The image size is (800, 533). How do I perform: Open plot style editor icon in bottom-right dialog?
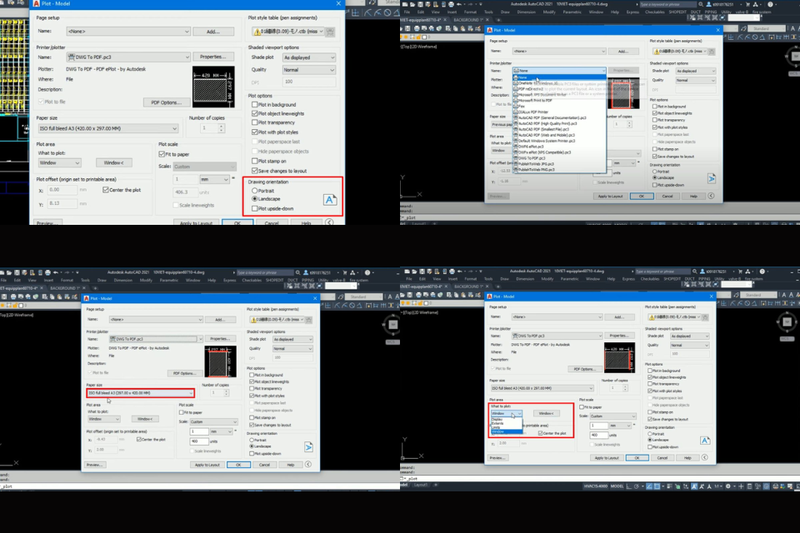coord(705,317)
